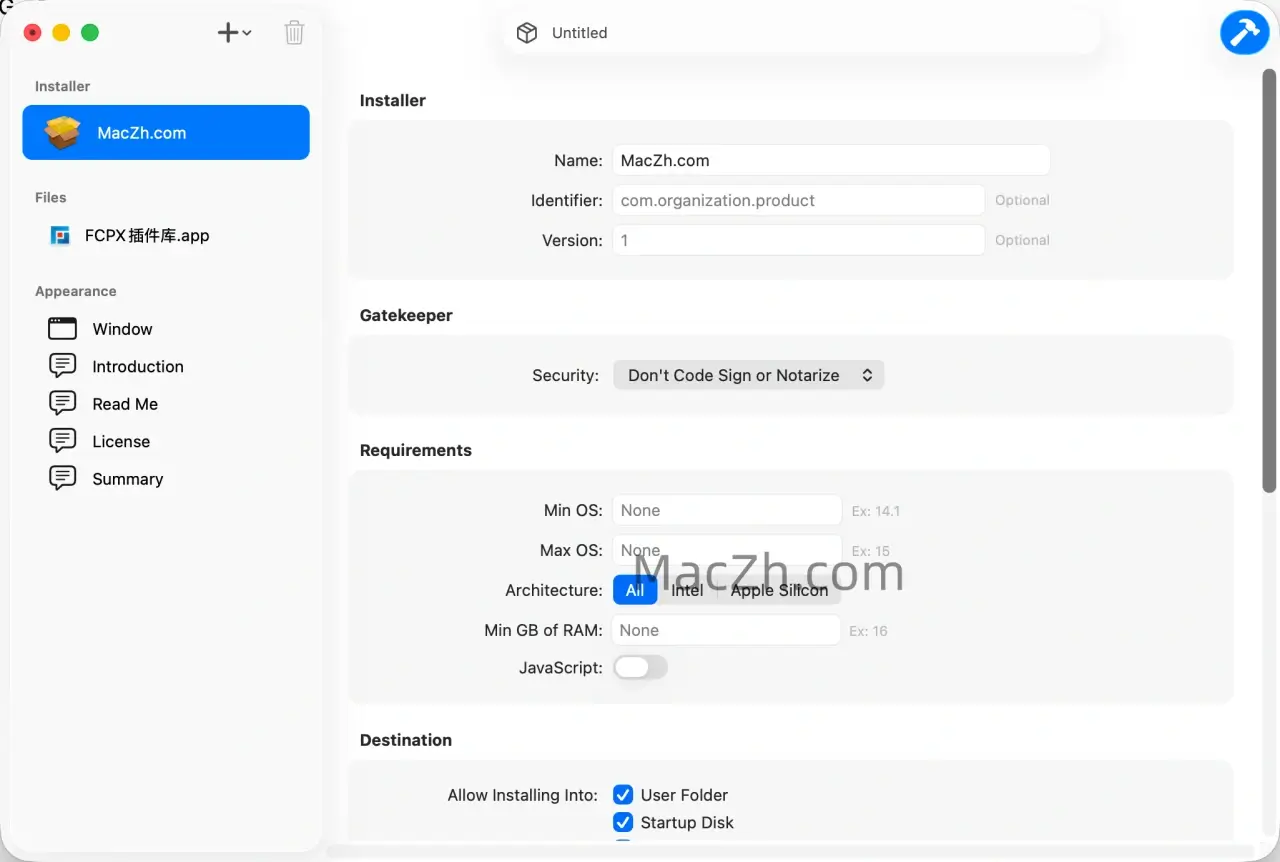Uncheck the User Folder checkbox
The width and height of the screenshot is (1280, 862).
[x=623, y=795]
